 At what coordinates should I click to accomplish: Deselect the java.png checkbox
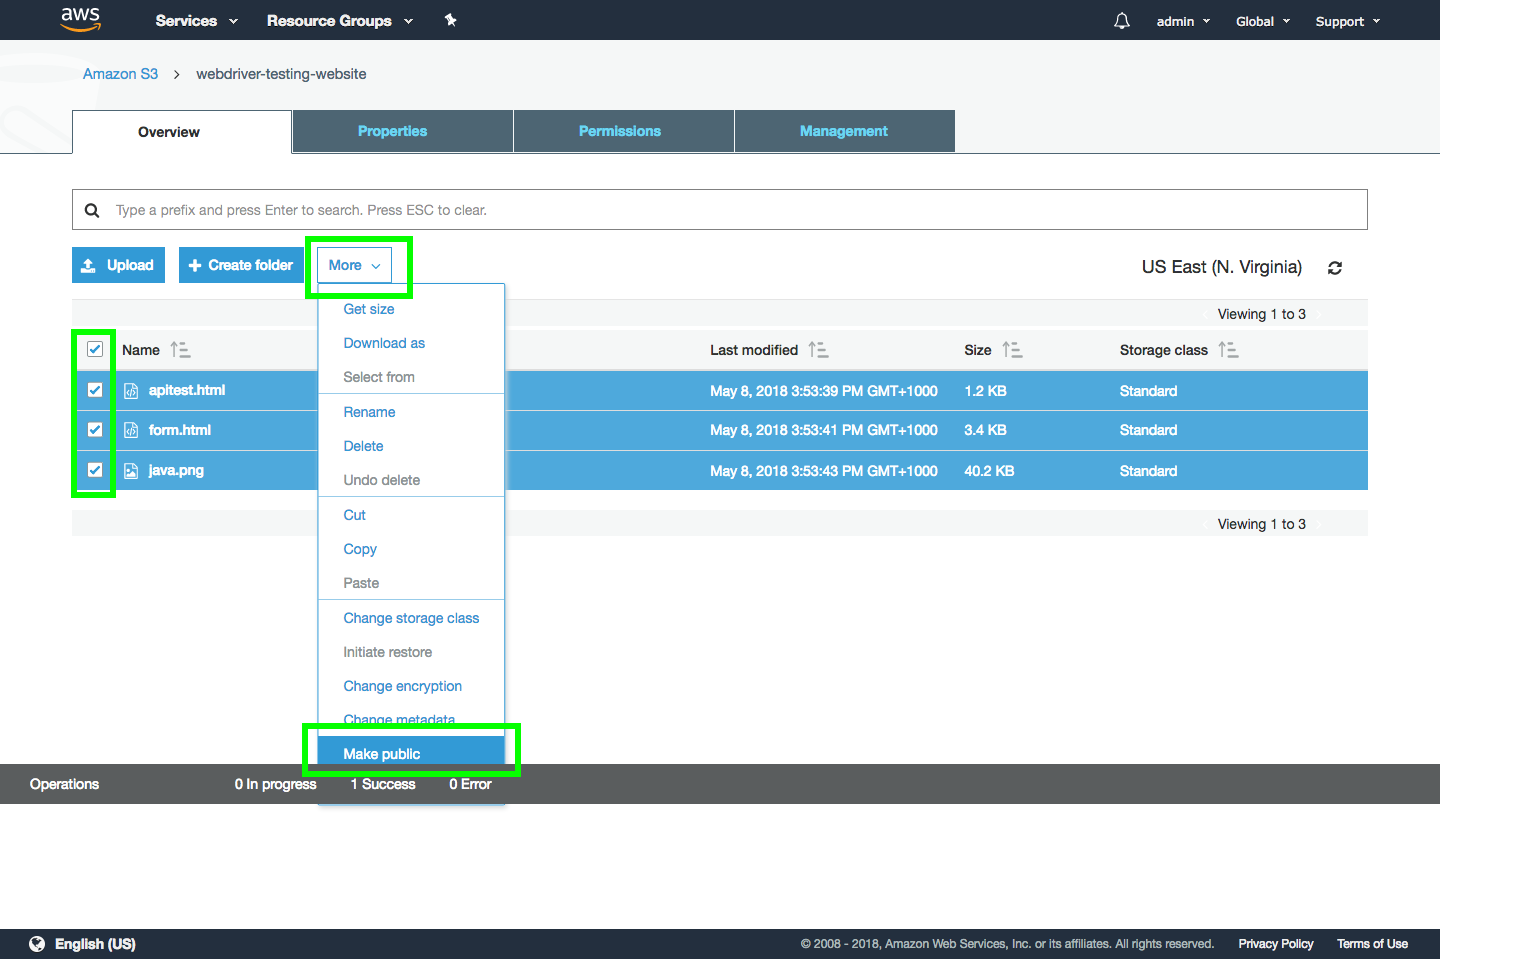95,470
